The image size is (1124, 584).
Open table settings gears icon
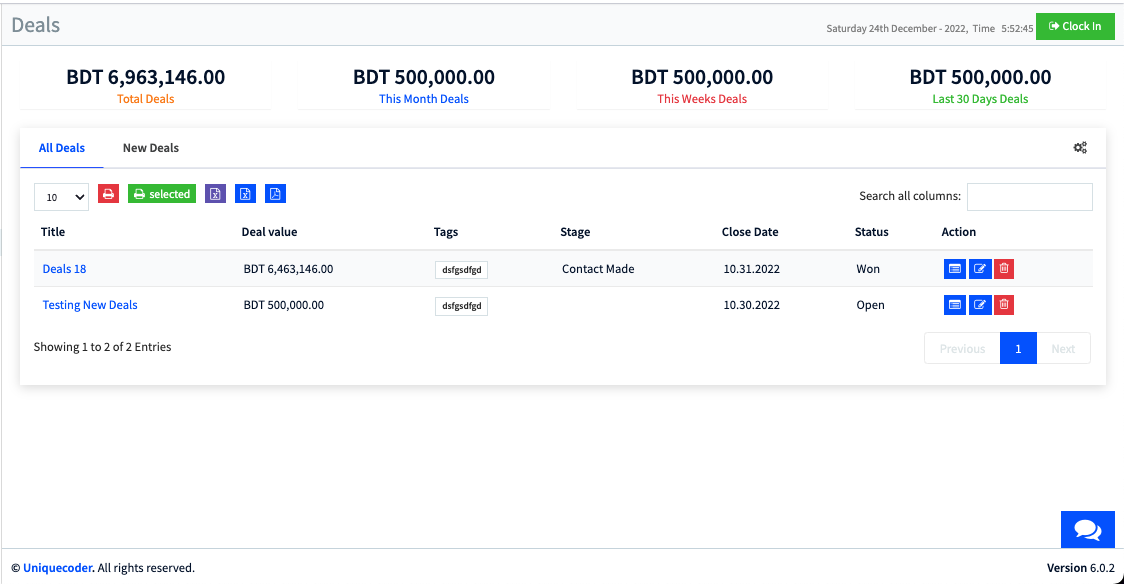(x=1080, y=148)
